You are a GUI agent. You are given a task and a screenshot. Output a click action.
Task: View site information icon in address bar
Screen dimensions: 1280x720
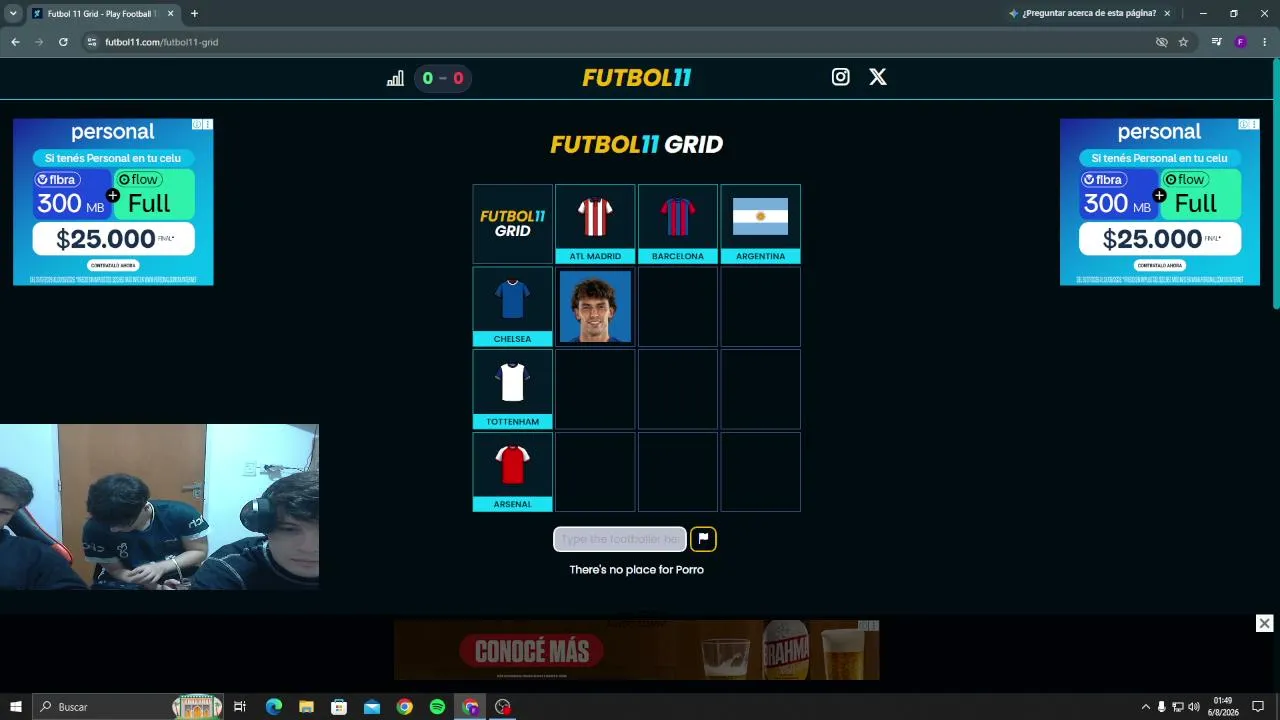(x=92, y=42)
